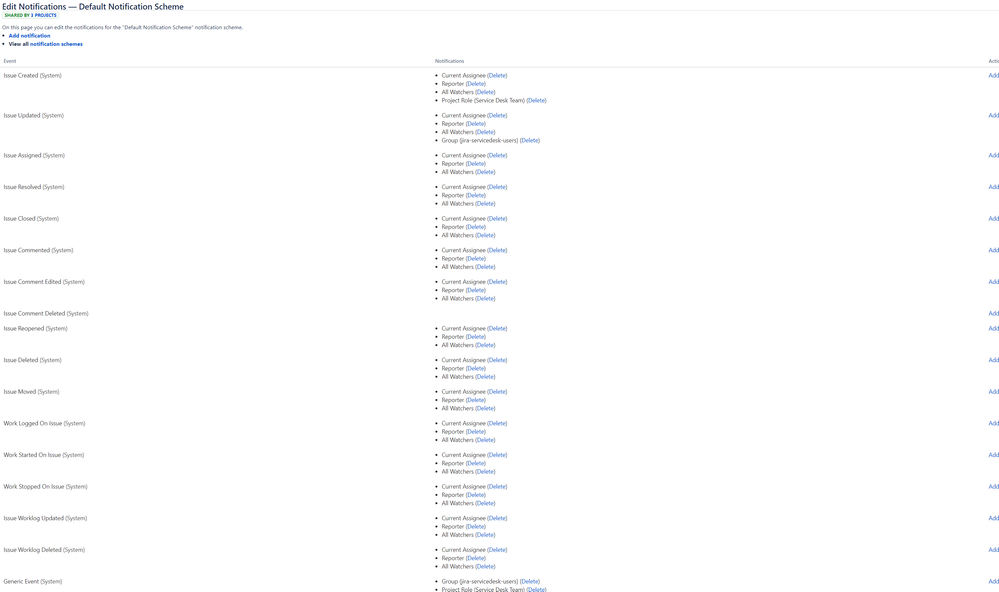Add a notification to Issue Created

coord(993,75)
